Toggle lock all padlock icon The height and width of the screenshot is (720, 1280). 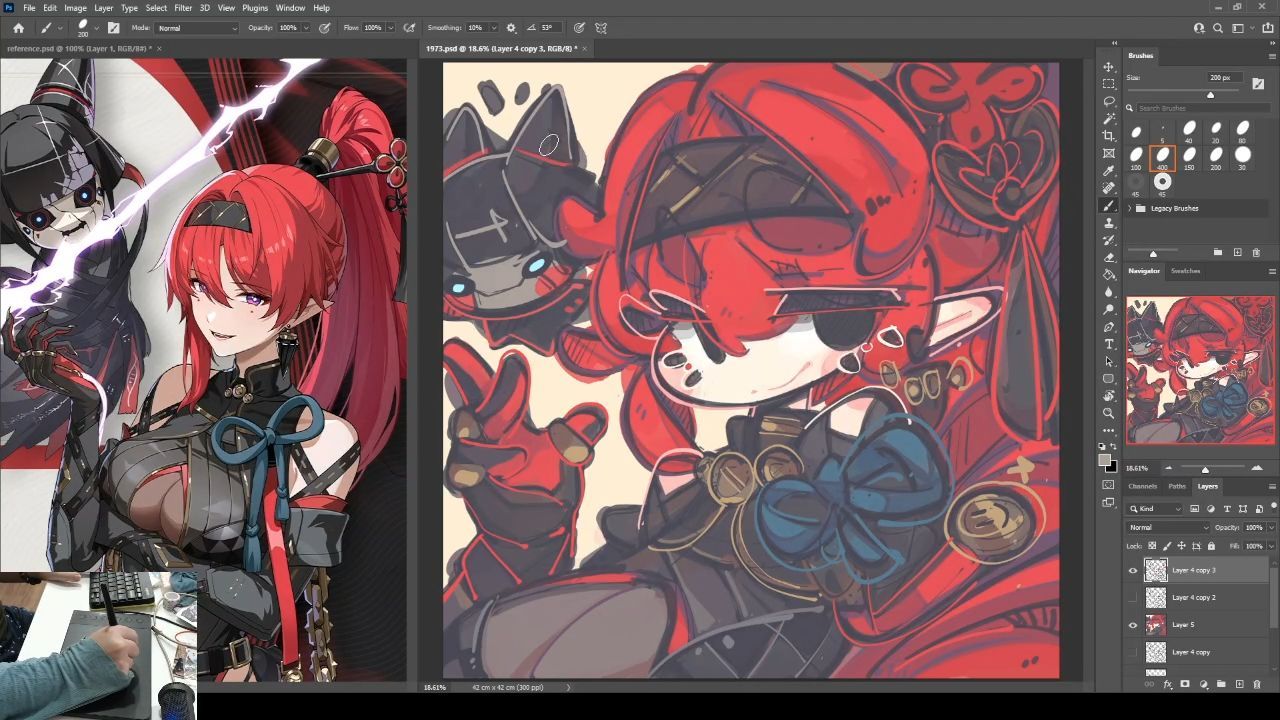point(1211,546)
